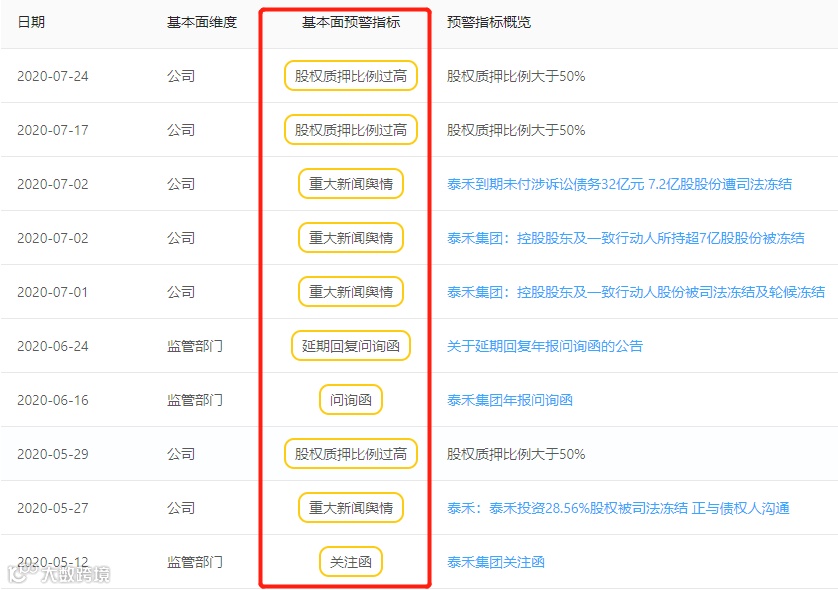Screen dimensions: 838x590
Task: Click 监管部门 in the 2020-06-16 row
Action: pos(195,400)
